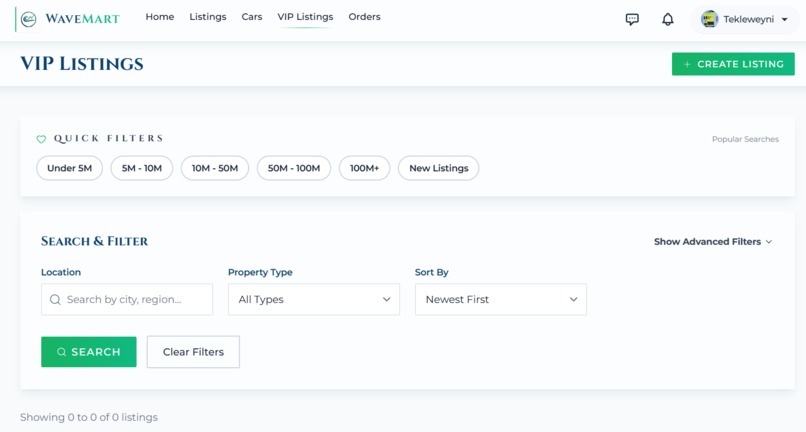Click Clear Filters
Screen dimensions: 806x432
pyautogui.click(x=193, y=352)
